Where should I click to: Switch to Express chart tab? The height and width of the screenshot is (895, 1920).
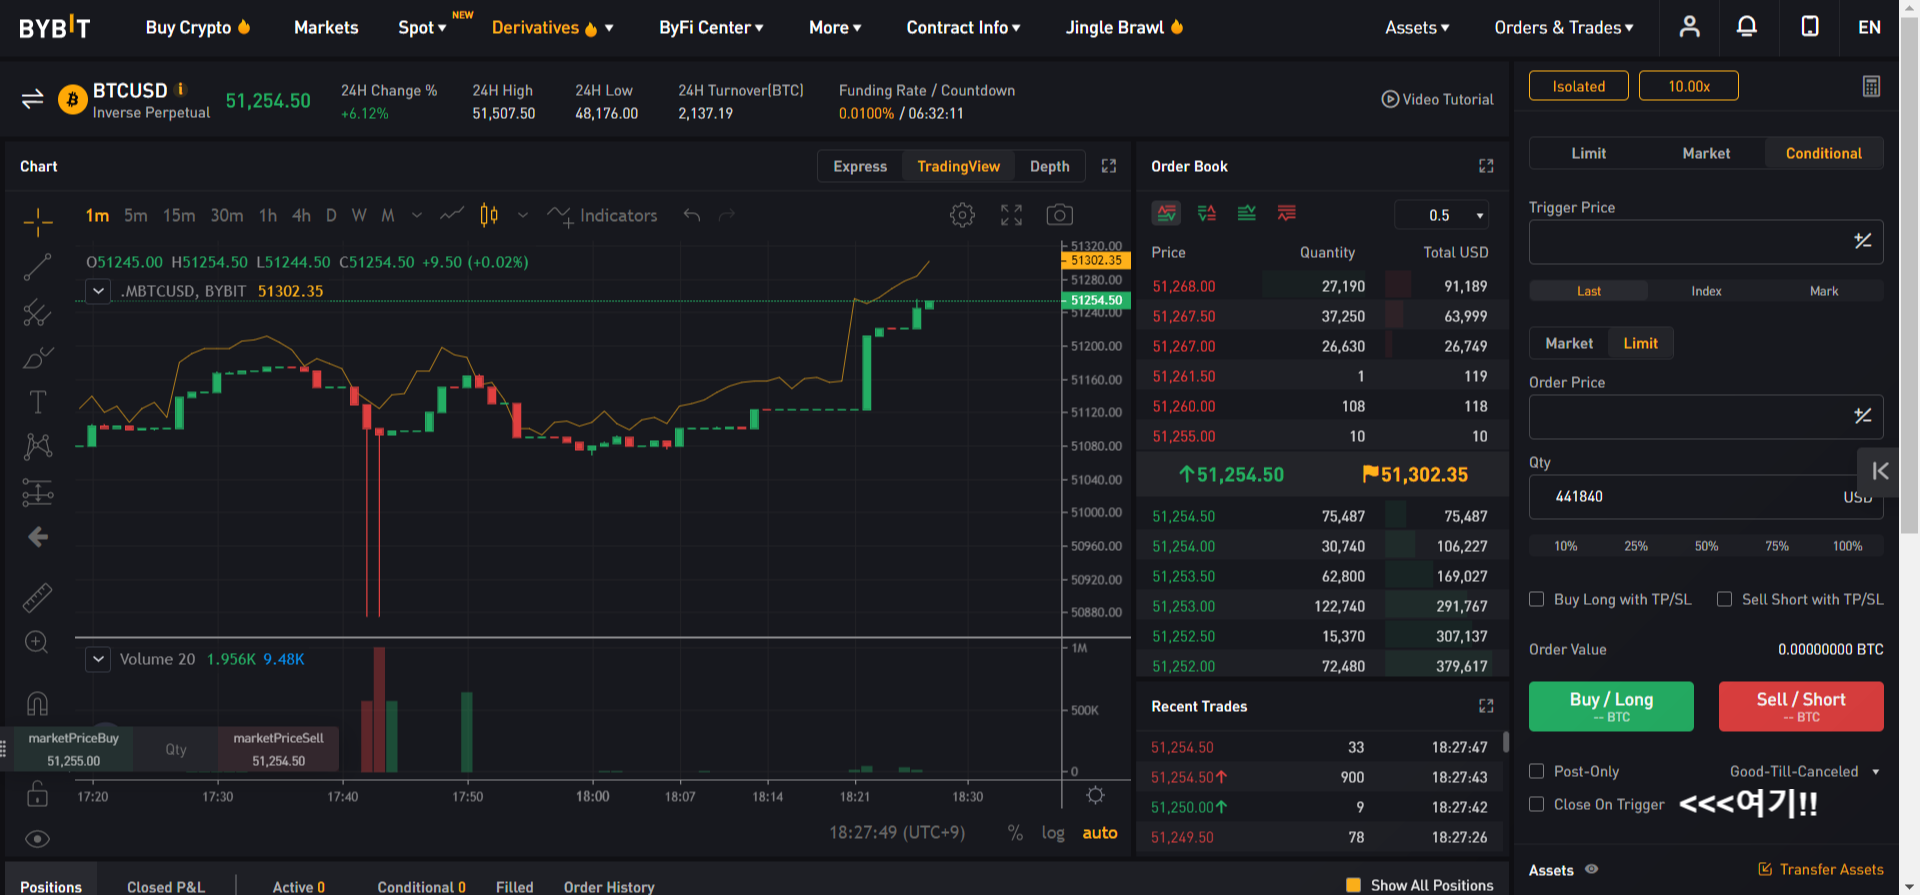(860, 166)
